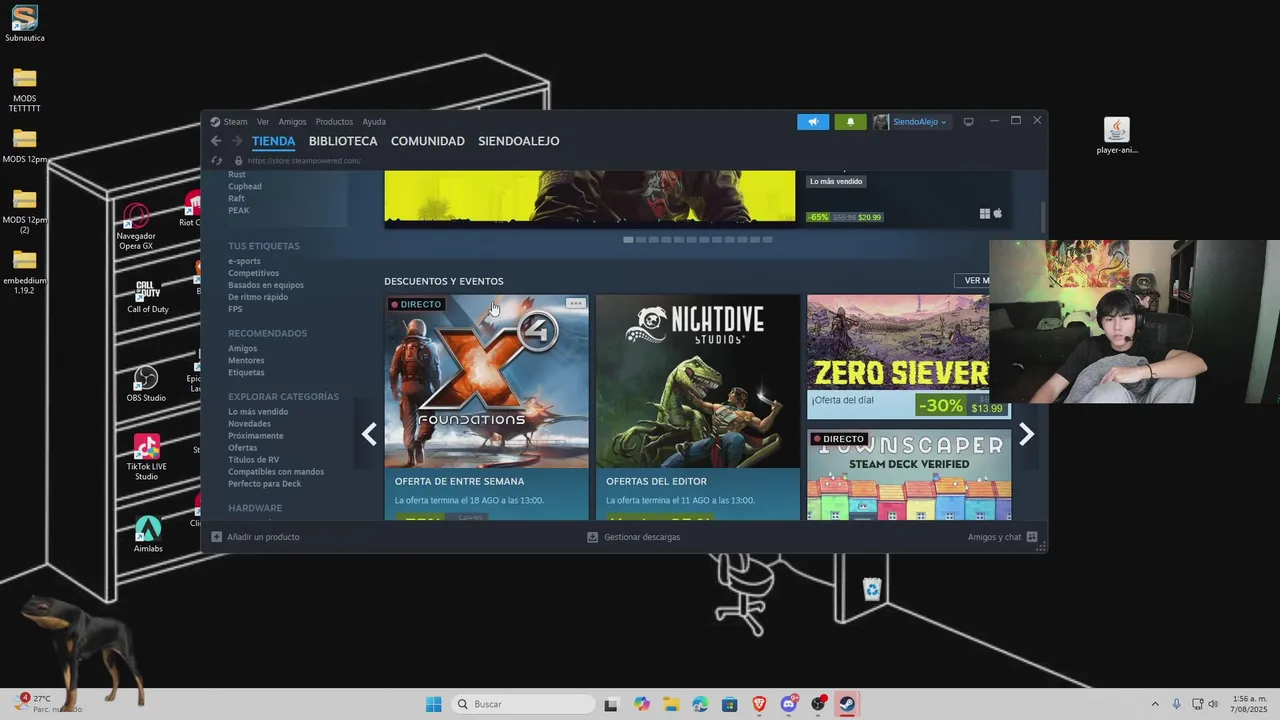Open the Townscaper live card
The width and height of the screenshot is (1280, 720).
tap(909, 475)
